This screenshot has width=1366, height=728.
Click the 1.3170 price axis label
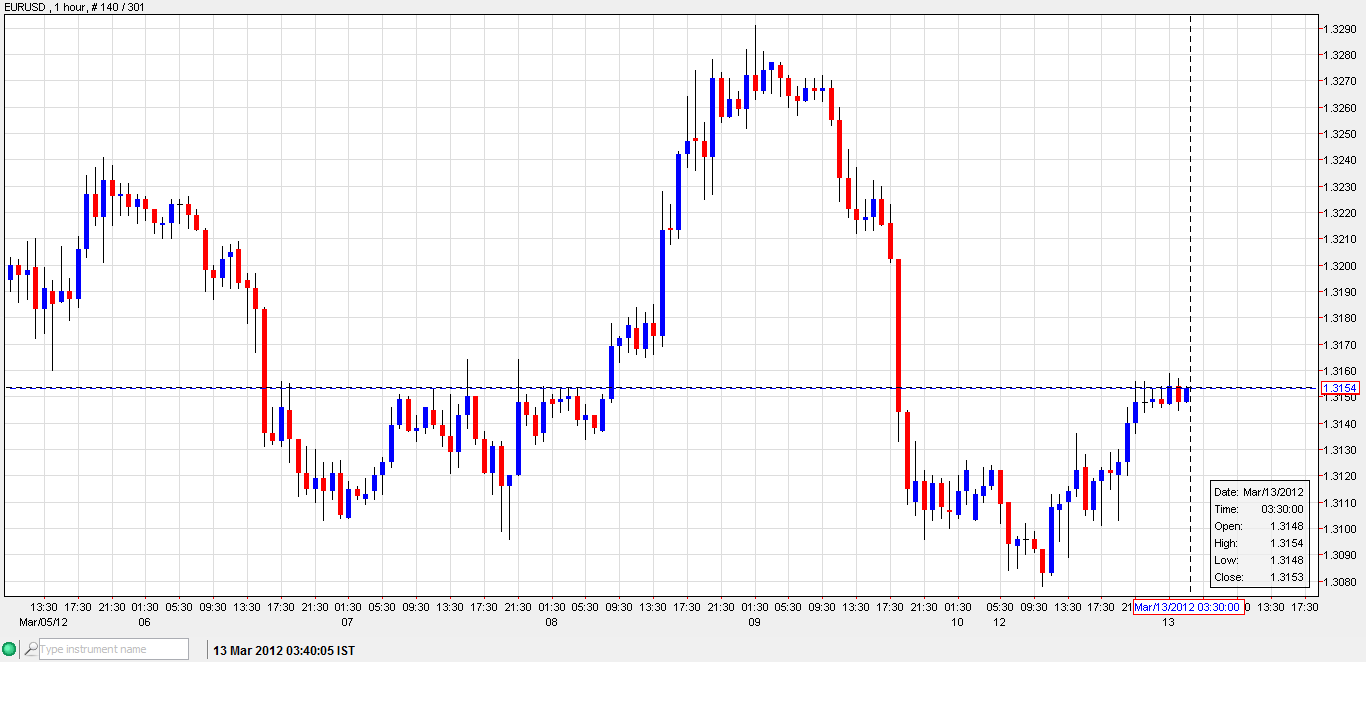[x=1341, y=345]
